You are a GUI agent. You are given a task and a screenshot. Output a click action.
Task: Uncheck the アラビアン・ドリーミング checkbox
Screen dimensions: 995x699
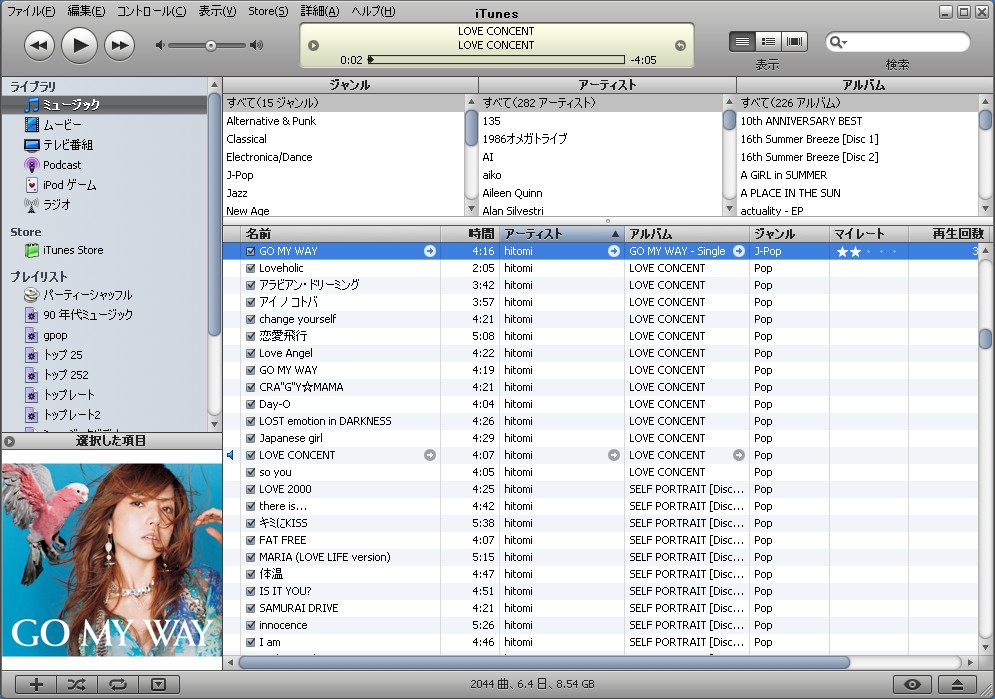pos(251,285)
